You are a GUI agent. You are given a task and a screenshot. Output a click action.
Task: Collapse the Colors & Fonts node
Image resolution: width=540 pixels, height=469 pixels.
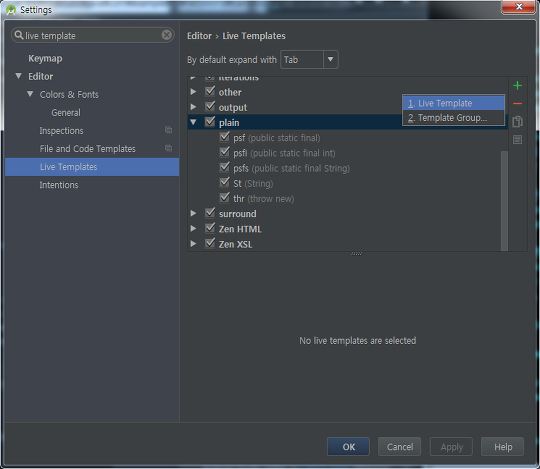point(30,94)
